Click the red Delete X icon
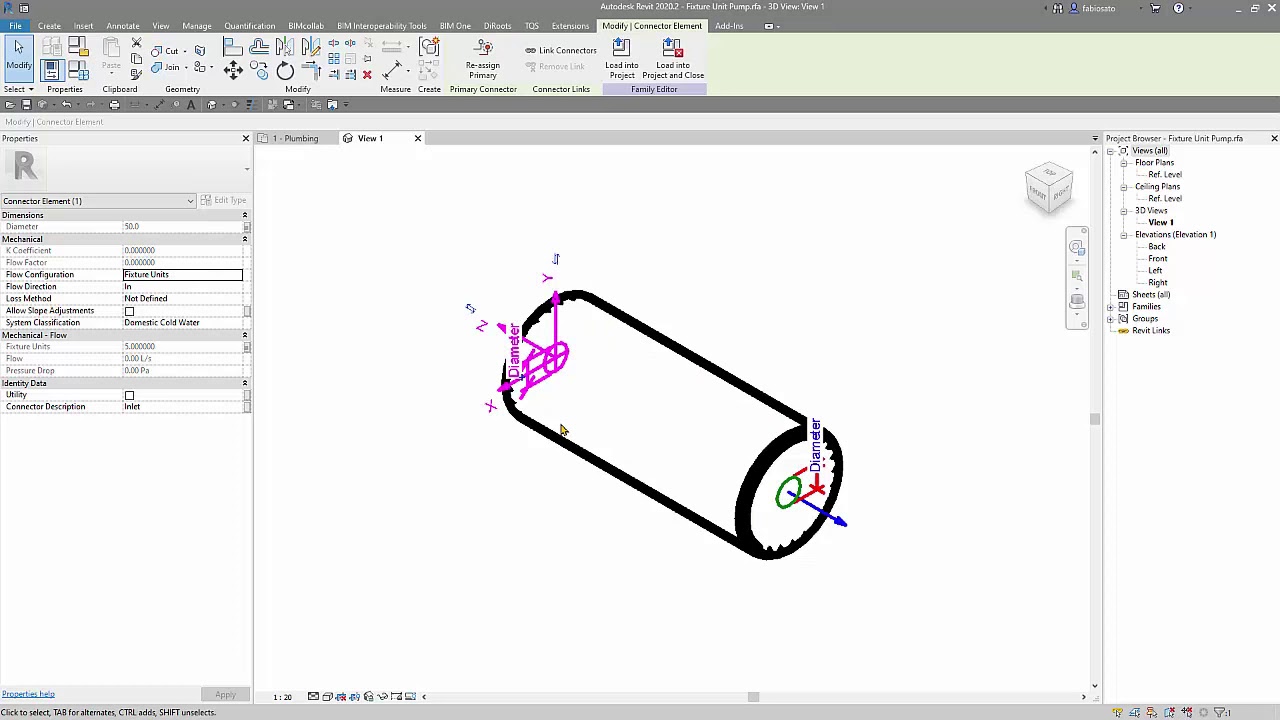 (x=367, y=74)
